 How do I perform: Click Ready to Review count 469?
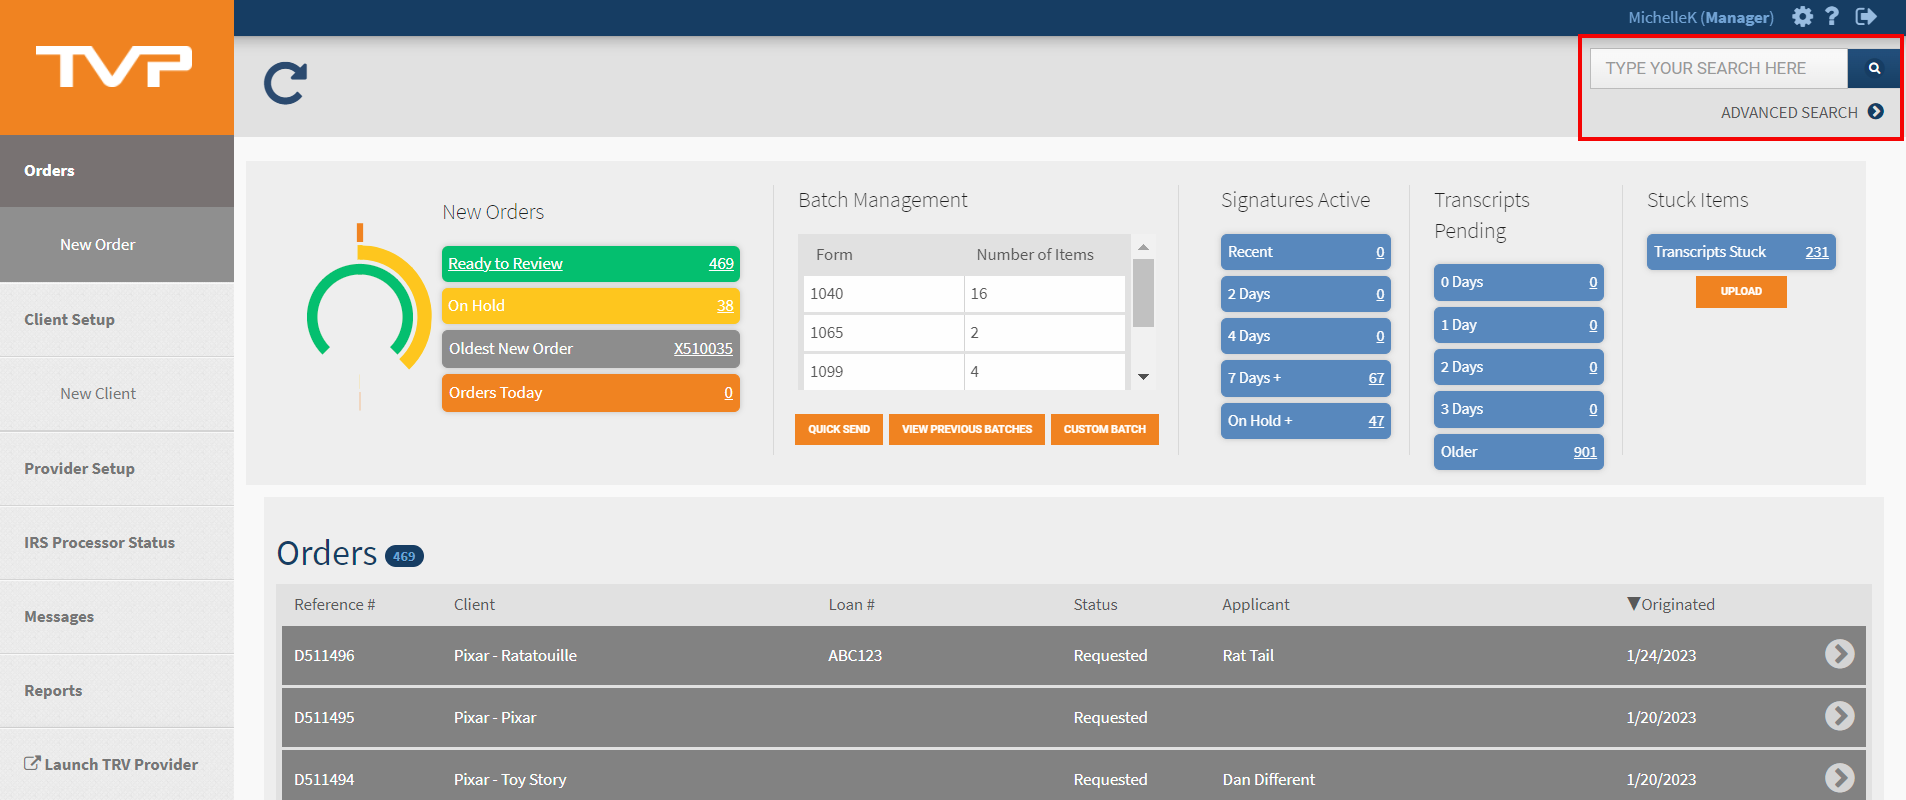point(721,264)
